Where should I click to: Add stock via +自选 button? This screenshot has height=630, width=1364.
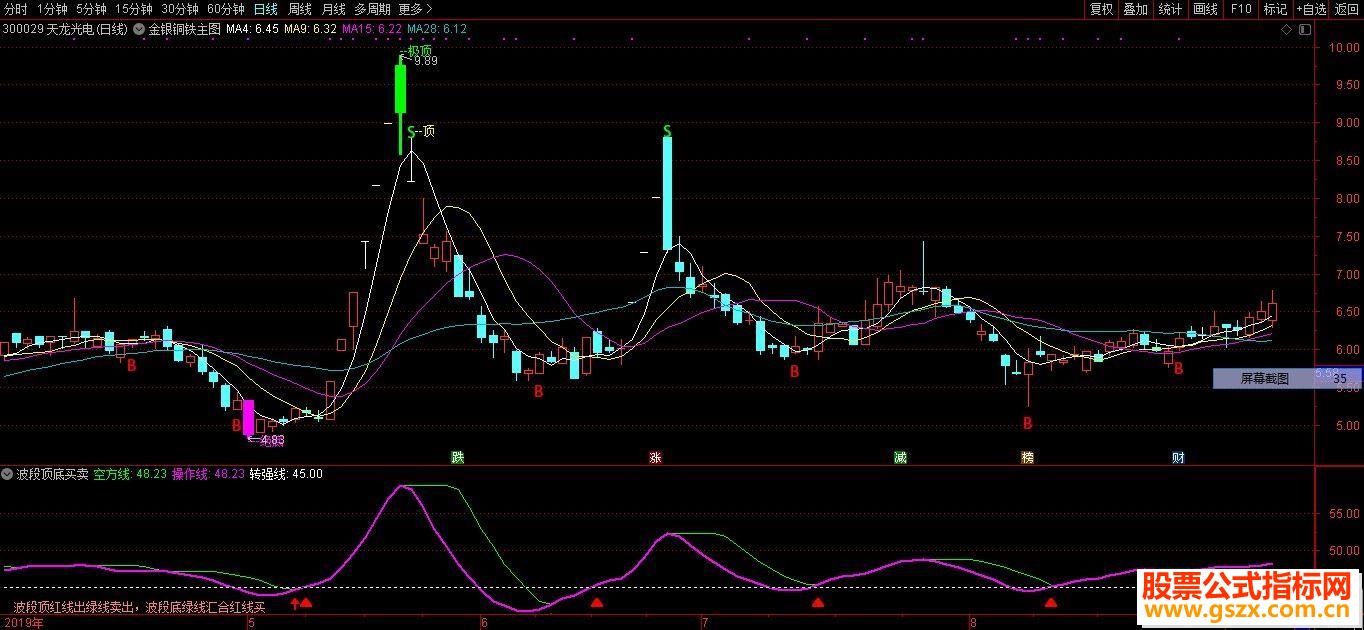(1312, 9)
